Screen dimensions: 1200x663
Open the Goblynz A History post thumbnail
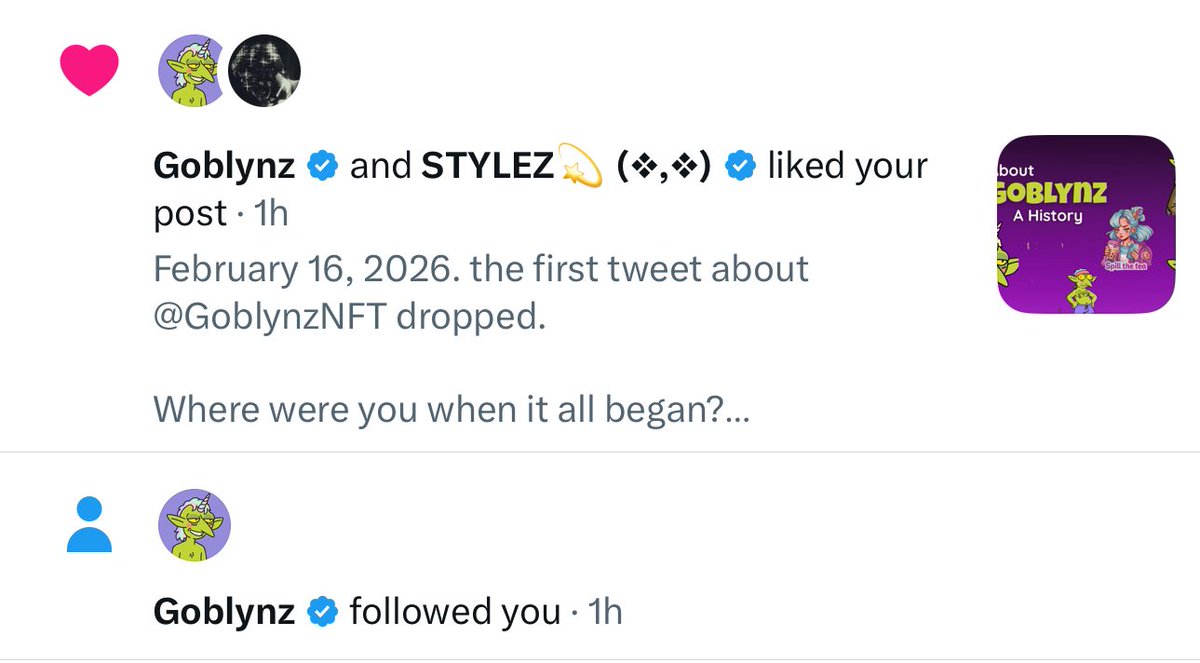[x=1087, y=224]
